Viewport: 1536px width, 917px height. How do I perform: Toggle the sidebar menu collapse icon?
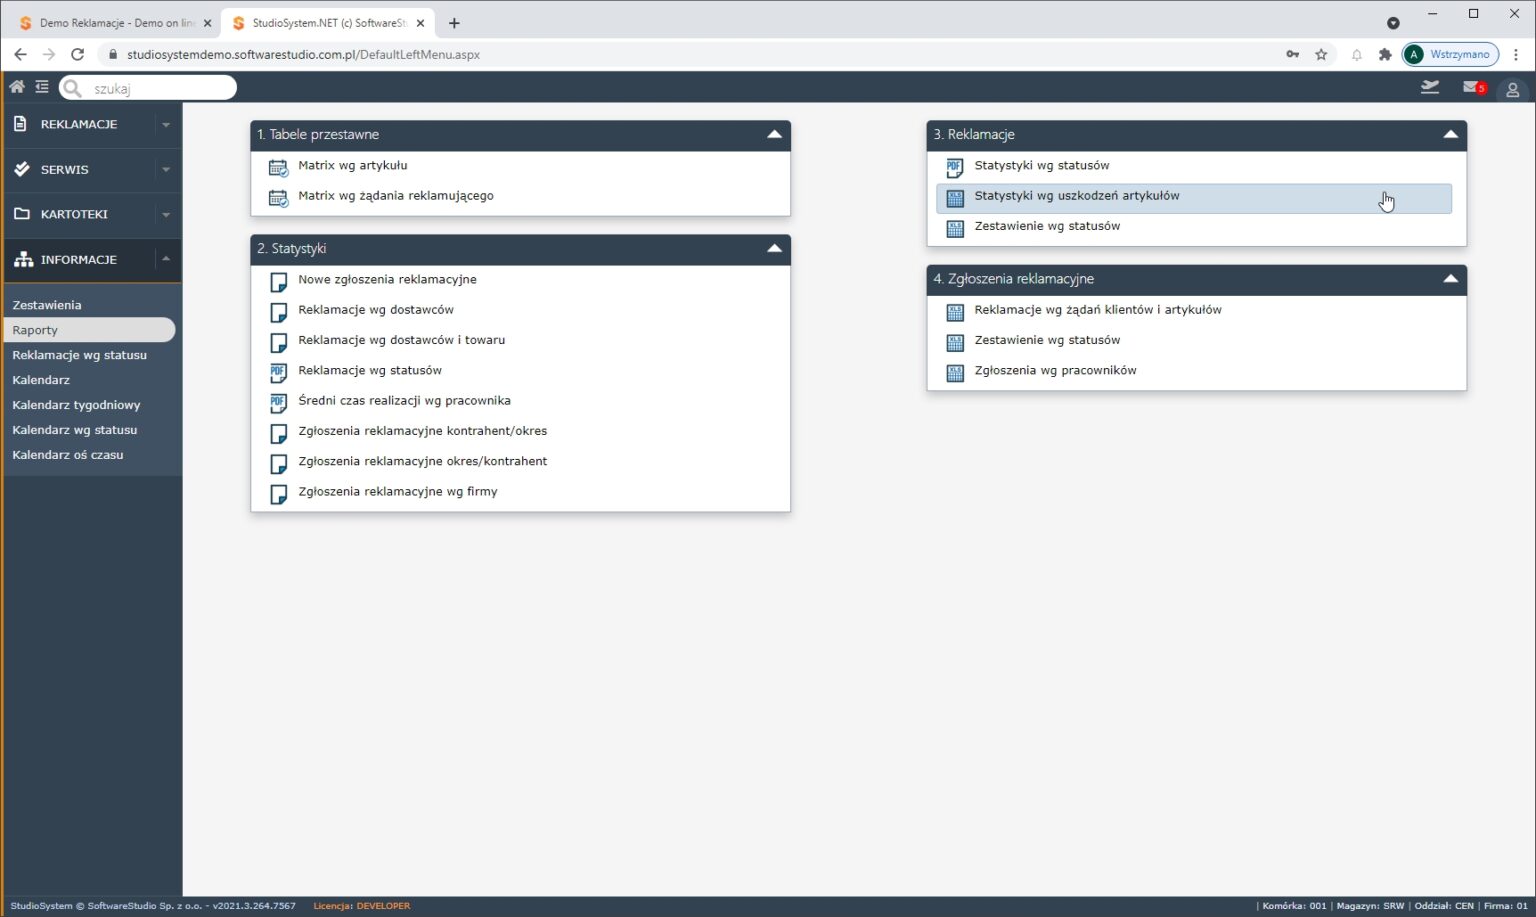click(x=42, y=87)
